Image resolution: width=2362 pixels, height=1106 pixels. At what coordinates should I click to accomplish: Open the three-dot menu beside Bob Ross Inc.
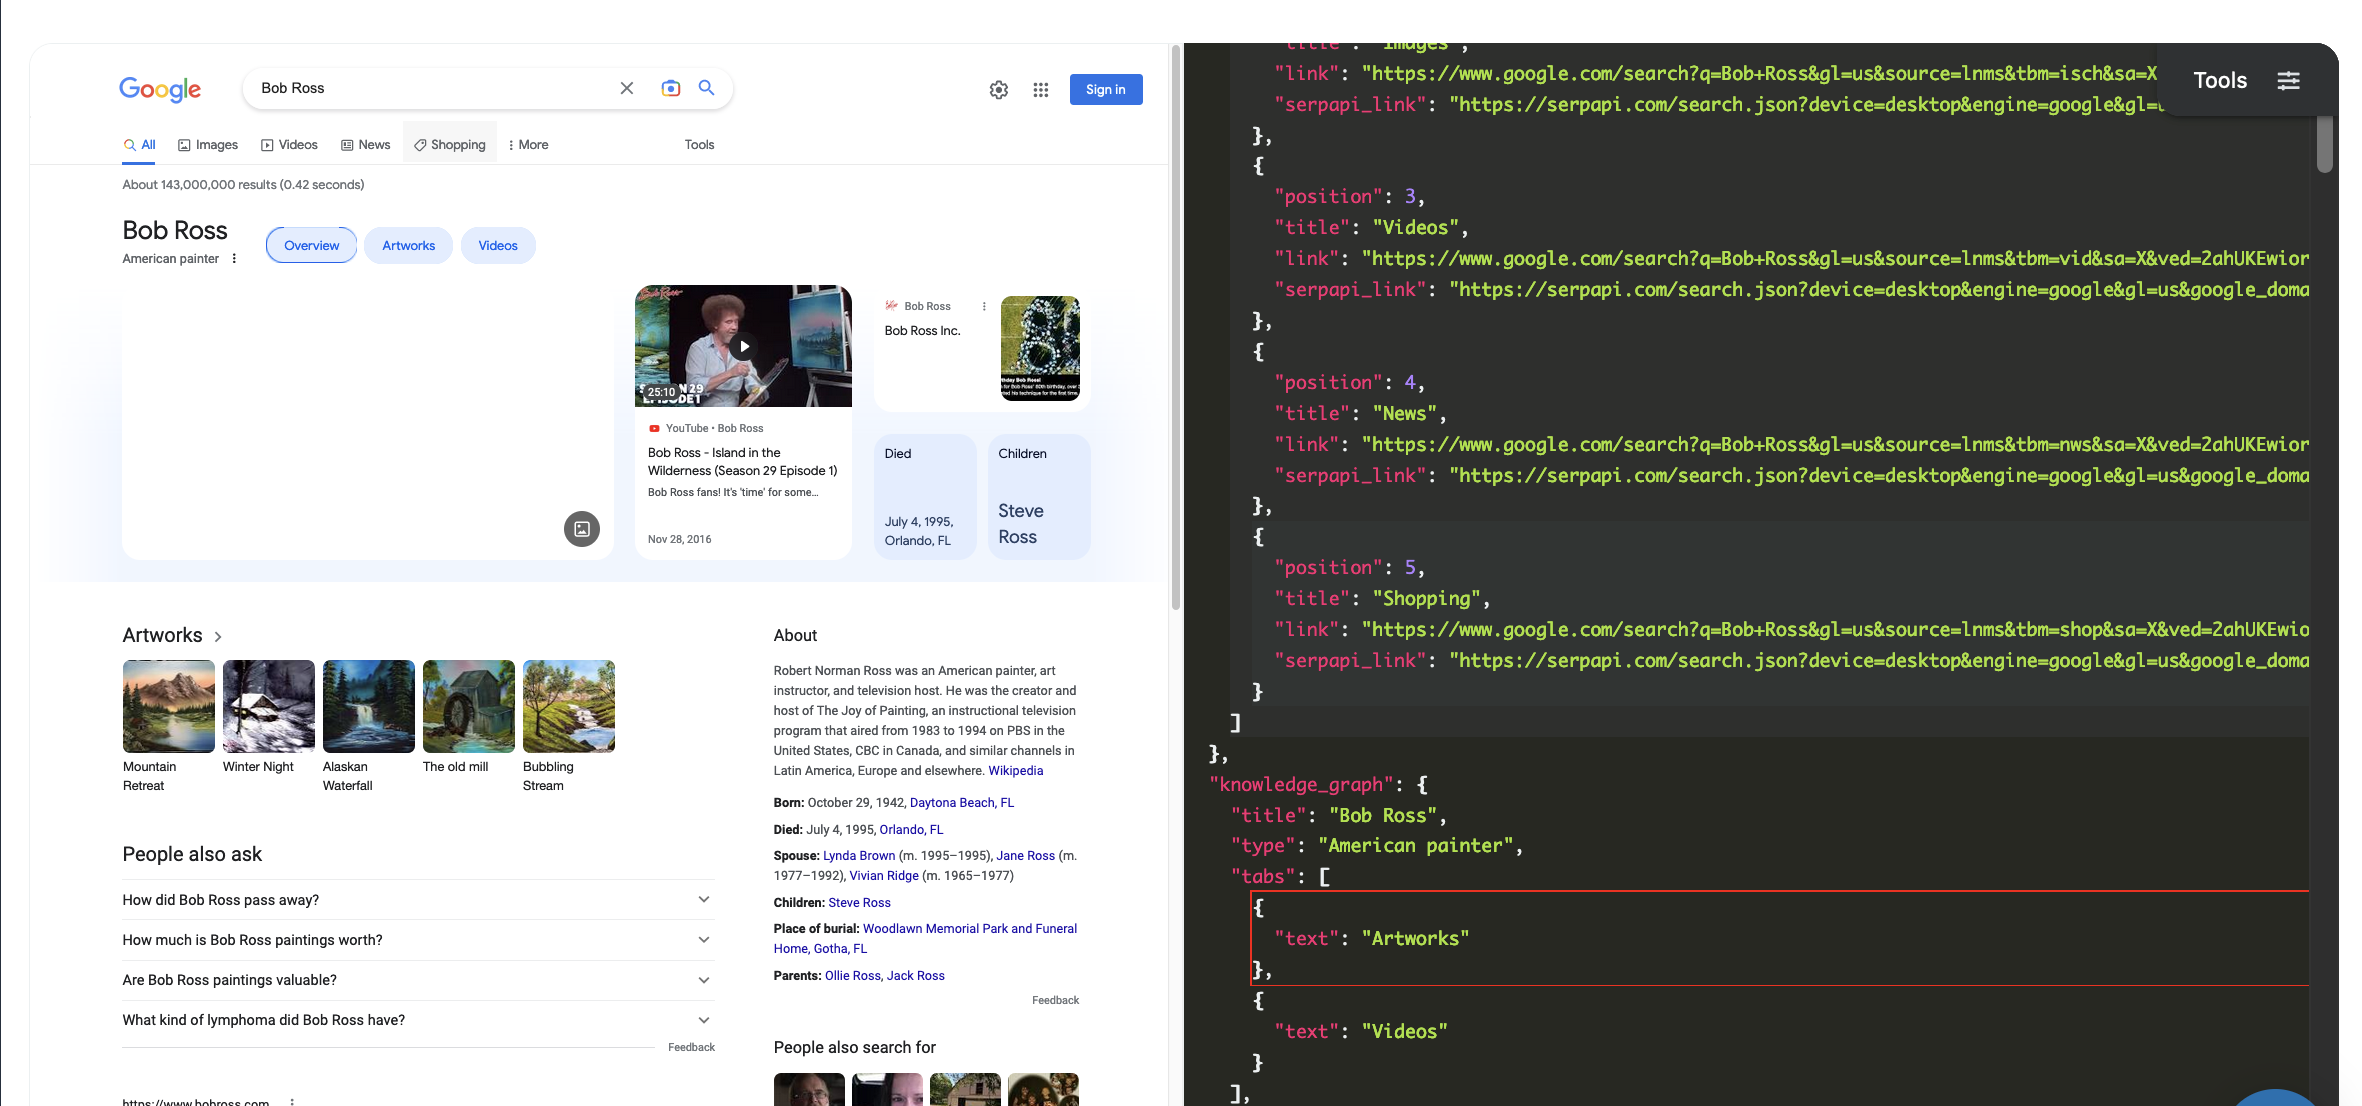[983, 305]
